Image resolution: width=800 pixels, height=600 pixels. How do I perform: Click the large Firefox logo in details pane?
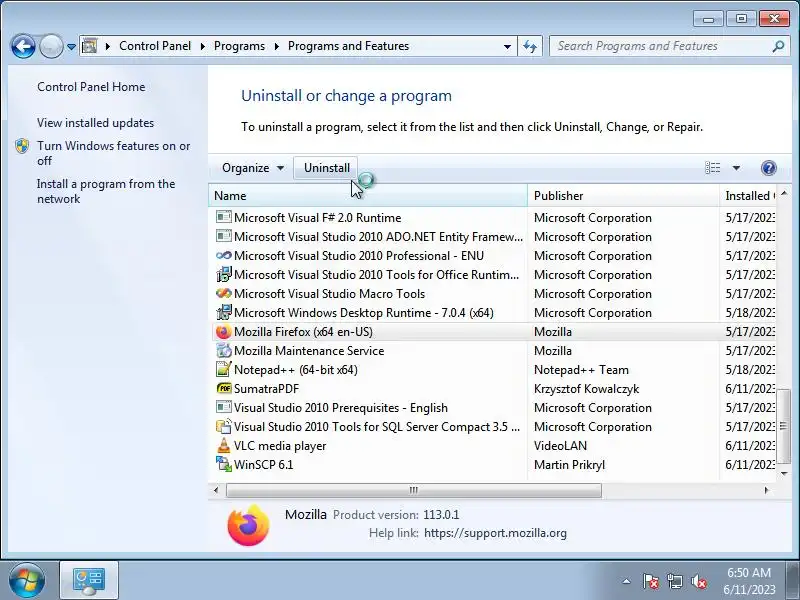[248, 525]
